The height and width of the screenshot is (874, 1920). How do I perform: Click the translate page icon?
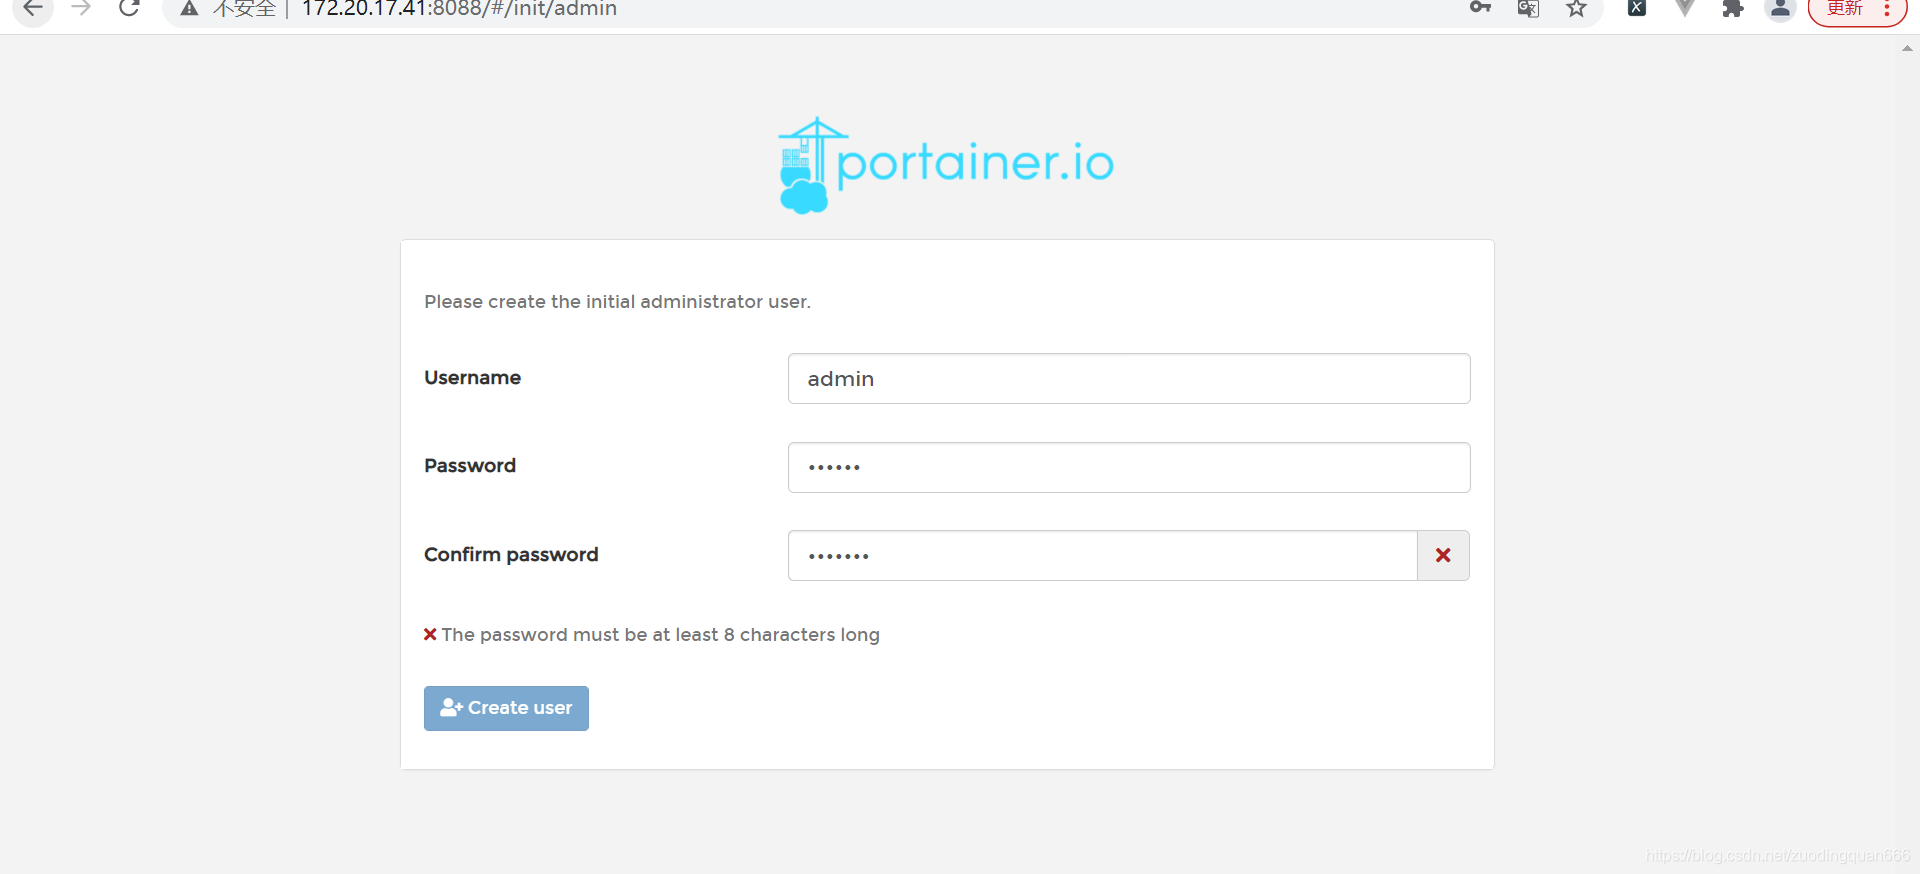tap(1528, 8)
